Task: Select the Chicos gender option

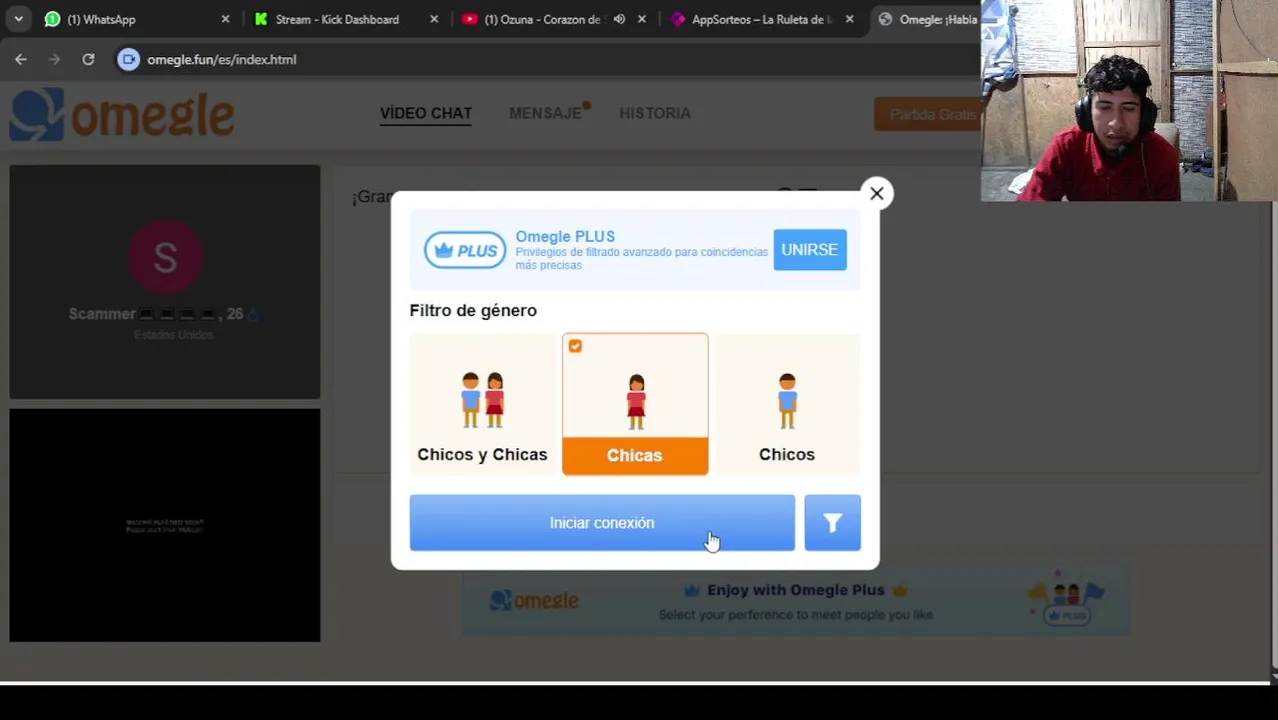Action: pyautogui.click(x=787, y=404)
